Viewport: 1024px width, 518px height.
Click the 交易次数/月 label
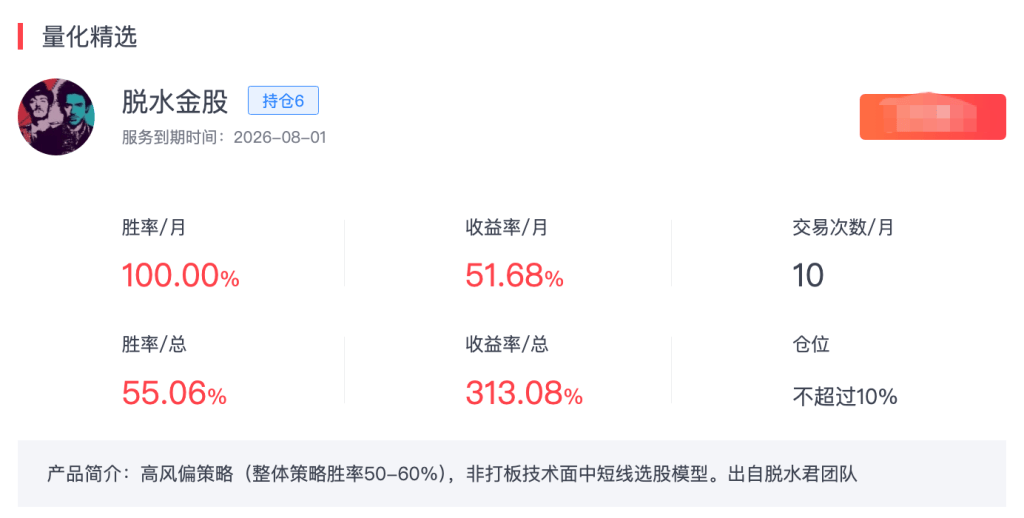click(x=843, y=227)
